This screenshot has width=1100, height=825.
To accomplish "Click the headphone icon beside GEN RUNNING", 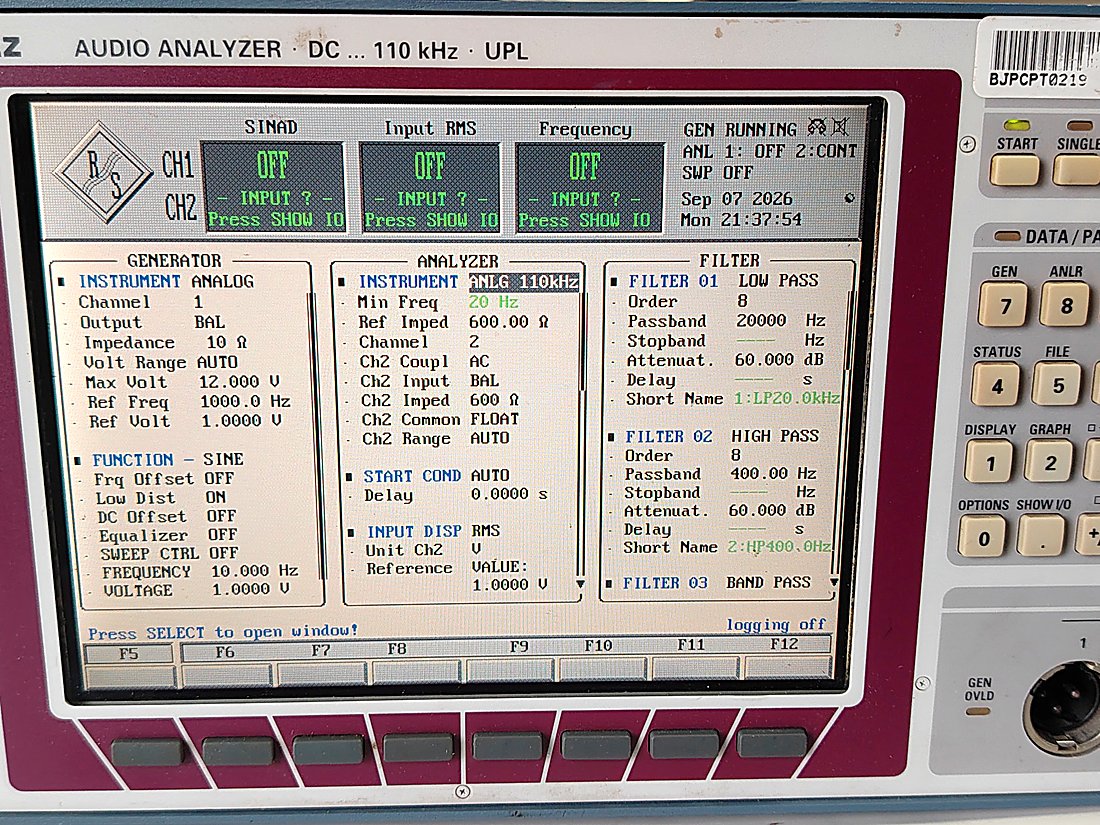I will 817,127.
